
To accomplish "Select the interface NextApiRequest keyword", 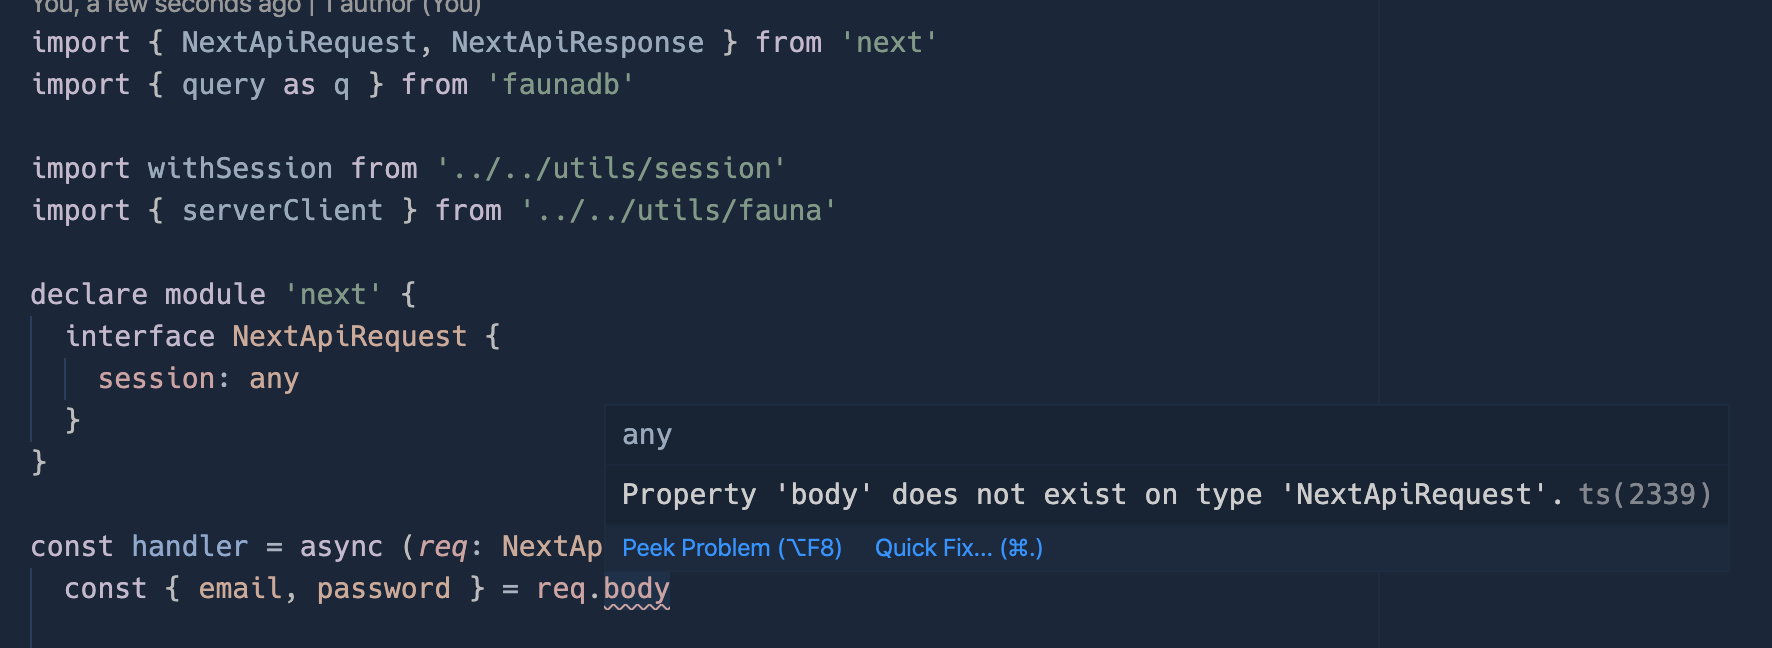I will 140,335.
